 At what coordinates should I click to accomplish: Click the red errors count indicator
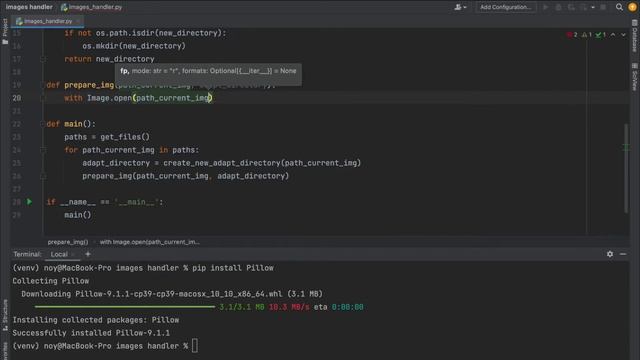pos(572,35)
